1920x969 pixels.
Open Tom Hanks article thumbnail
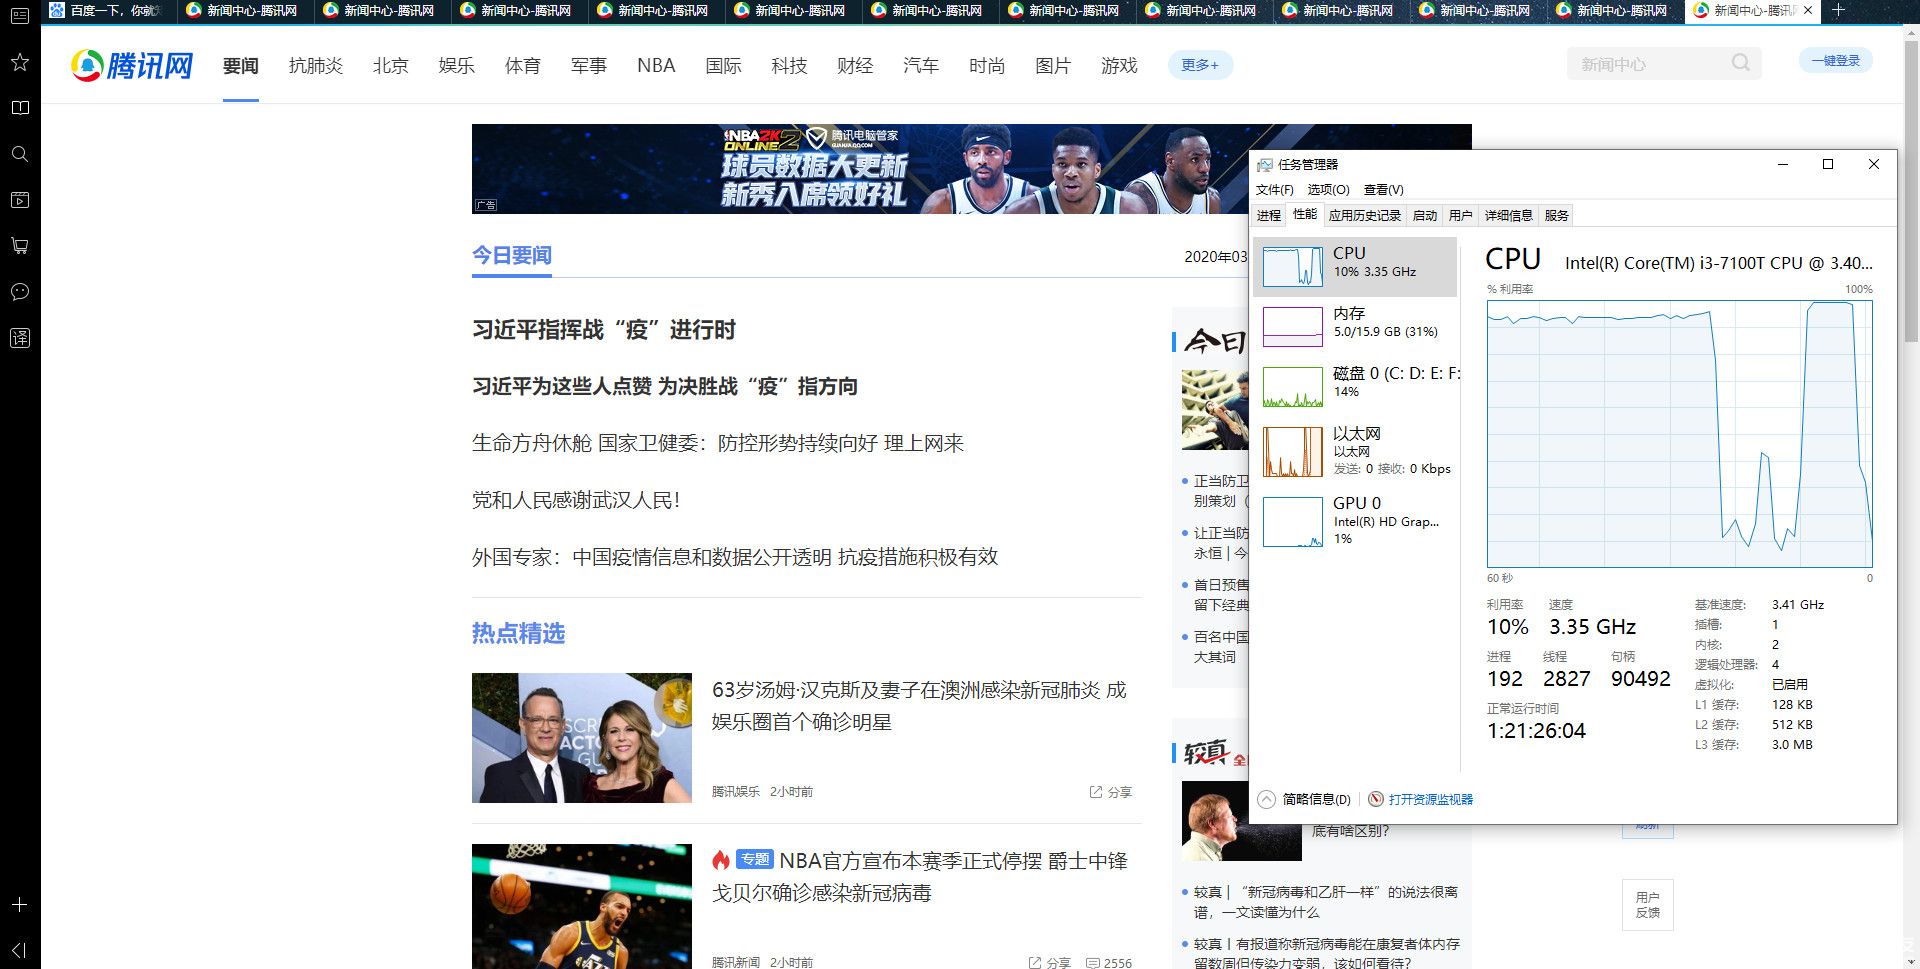point(582,738)
